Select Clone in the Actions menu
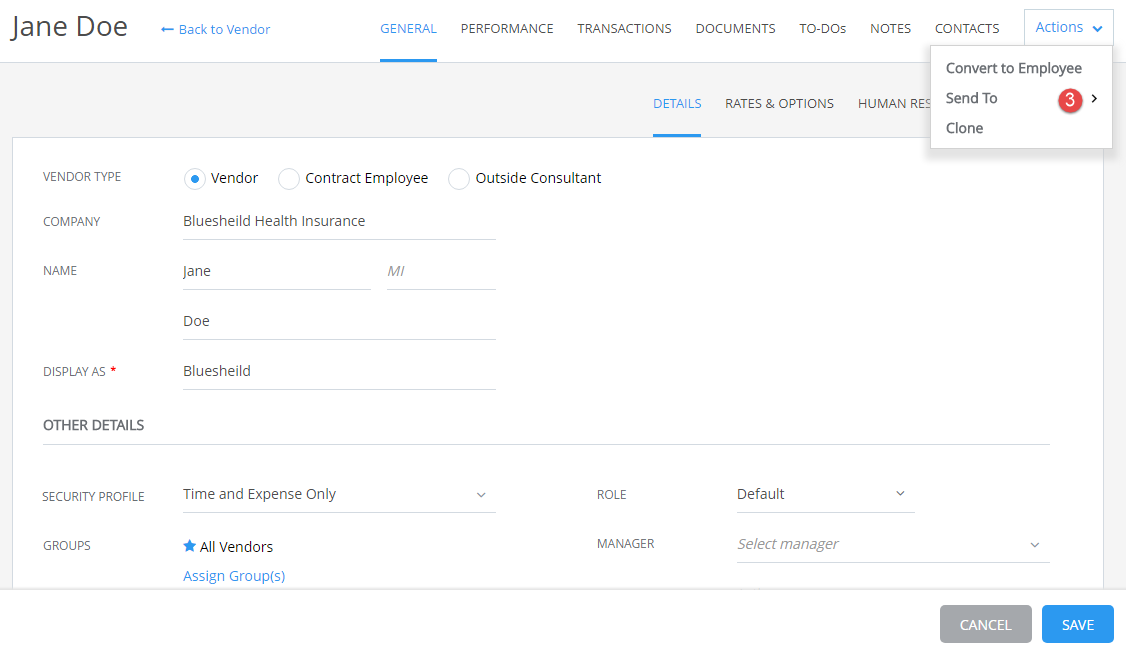The width and height of the screenshot is (1126, 658). point(964,128)
